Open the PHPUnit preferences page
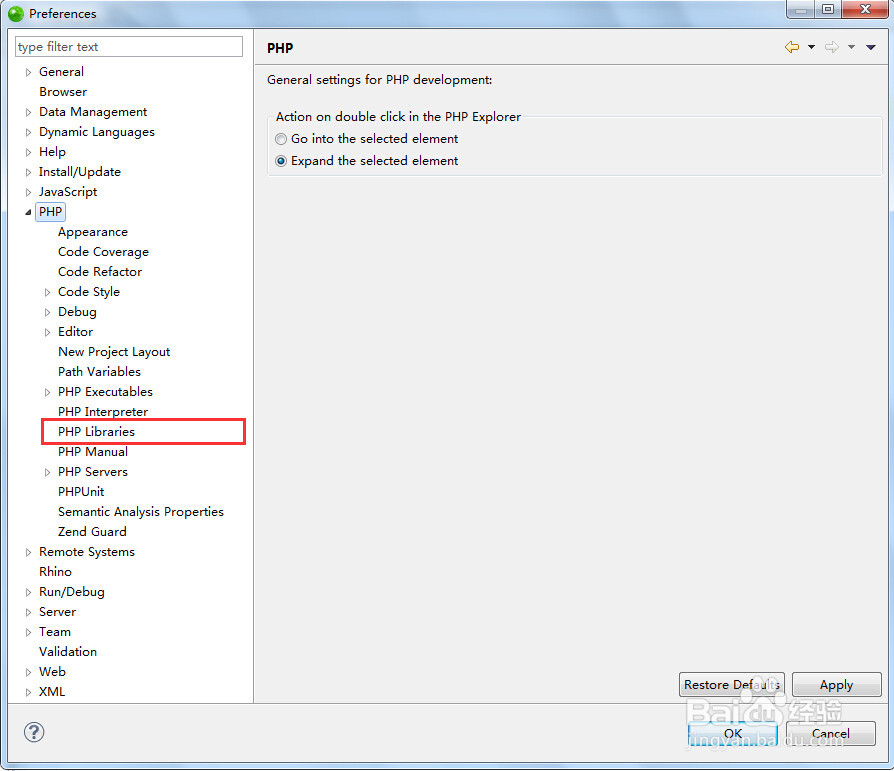 point(81,492)
